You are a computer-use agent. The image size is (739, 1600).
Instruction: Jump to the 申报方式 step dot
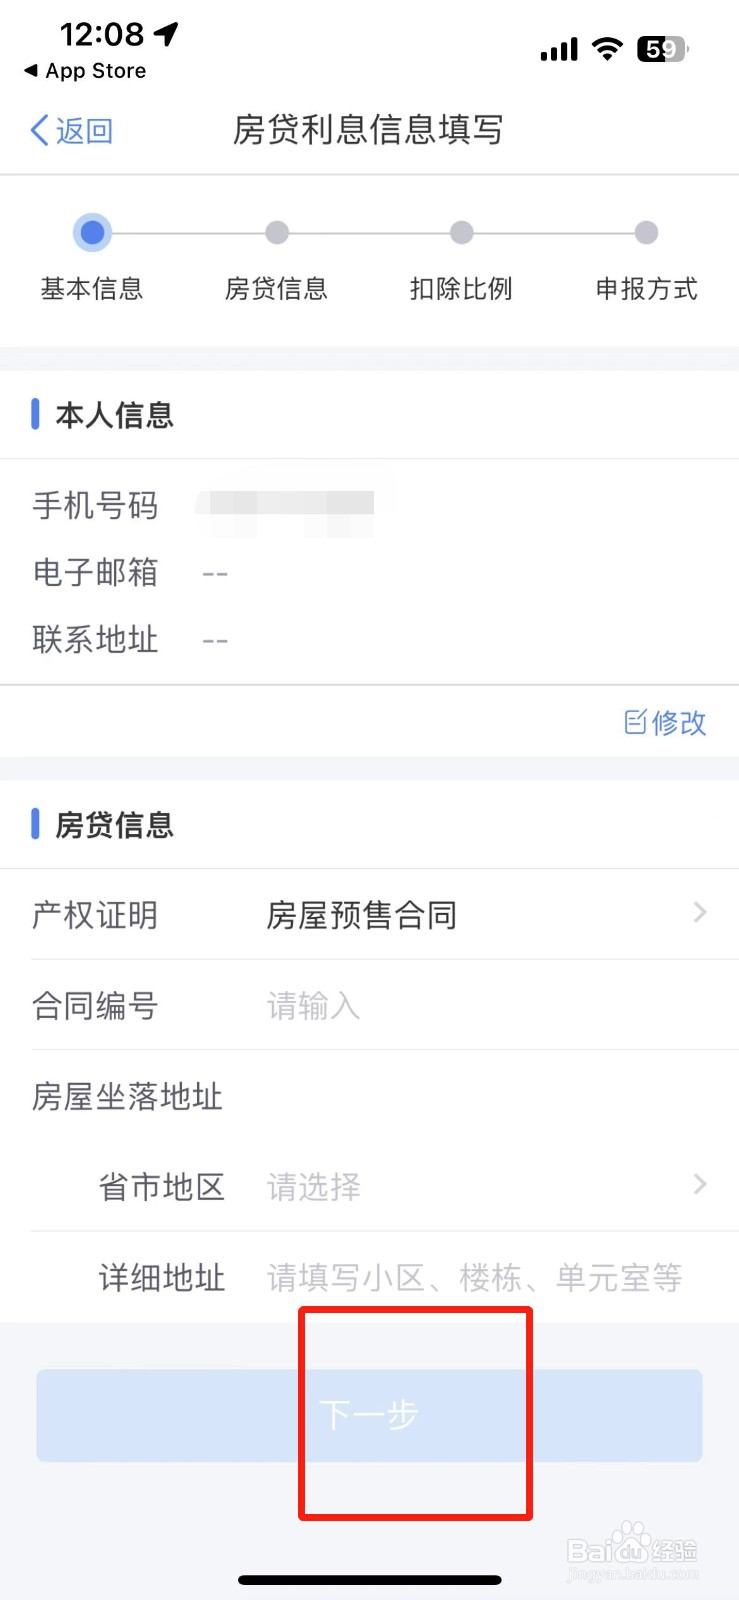(x=646, y=233)
